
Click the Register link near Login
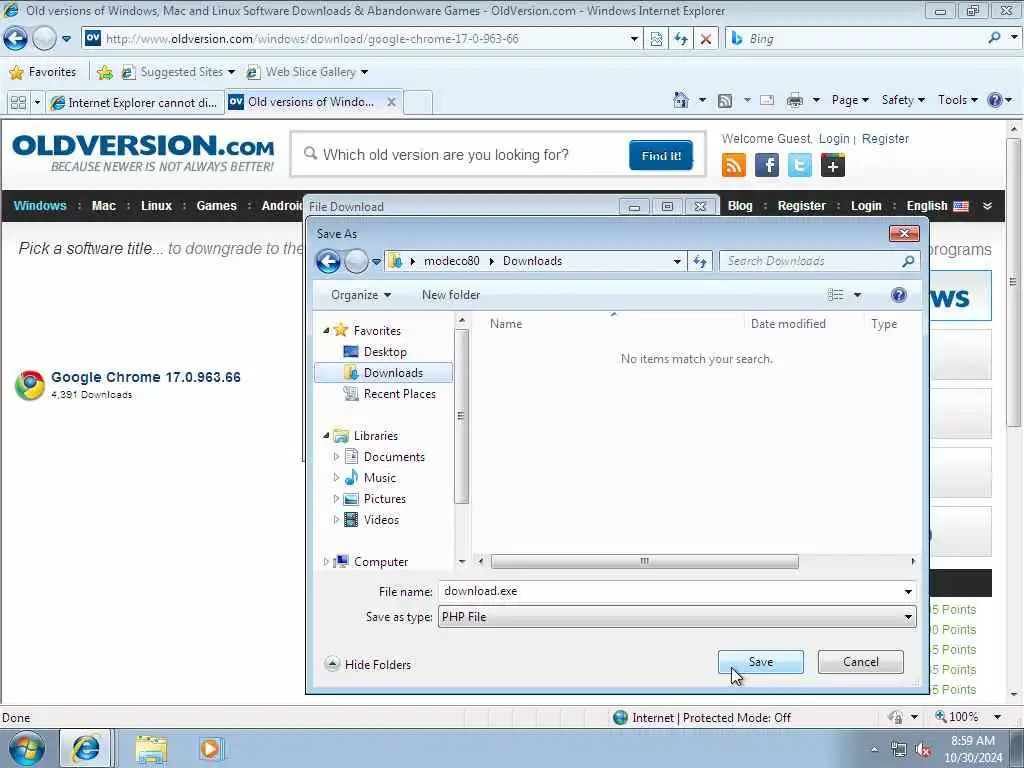[886, 138]
